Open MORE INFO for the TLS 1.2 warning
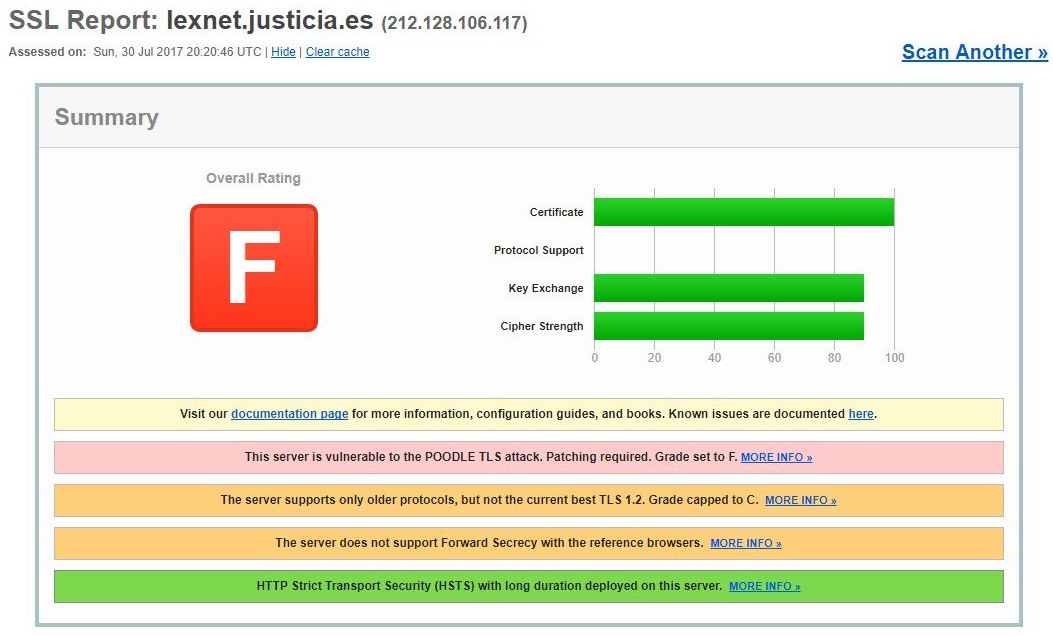This screenshot has width=1053, height=636. pyautogui.click(x=800, y=500)
